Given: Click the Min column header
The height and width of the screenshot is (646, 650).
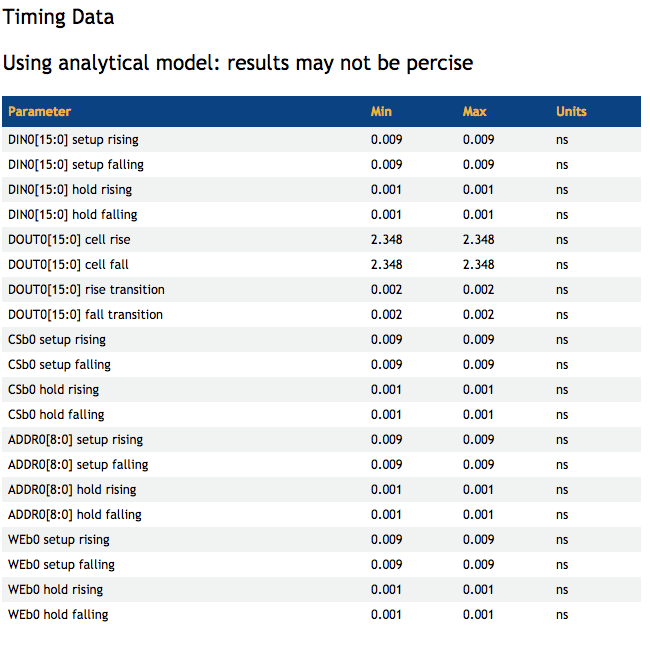Looking at the screenshot, I should pyautogui.click(x=381, y=112).
